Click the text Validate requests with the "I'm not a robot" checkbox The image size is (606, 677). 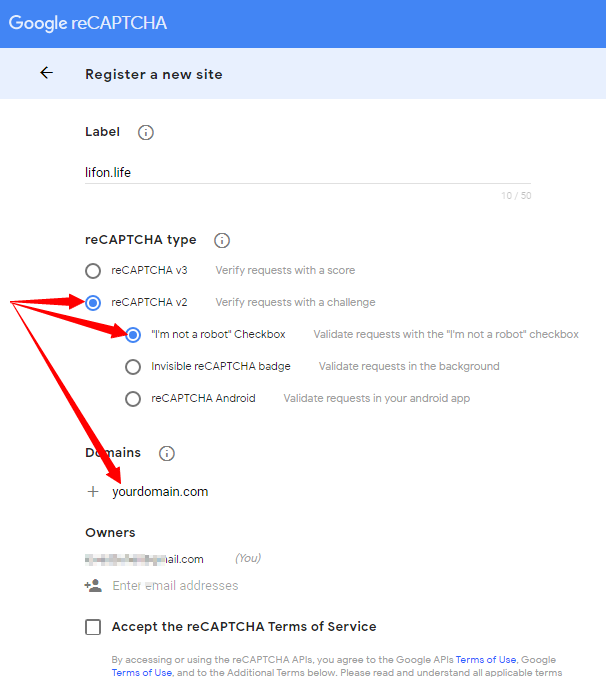446,334
